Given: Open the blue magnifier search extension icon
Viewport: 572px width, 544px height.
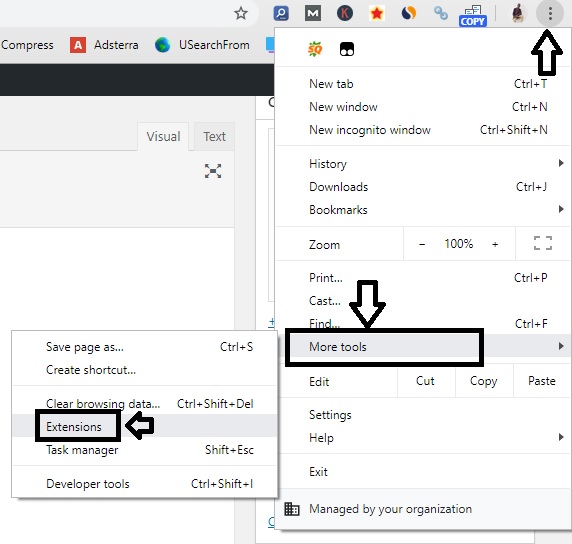Looking at the screenshot, I should [x=281, y=13].
